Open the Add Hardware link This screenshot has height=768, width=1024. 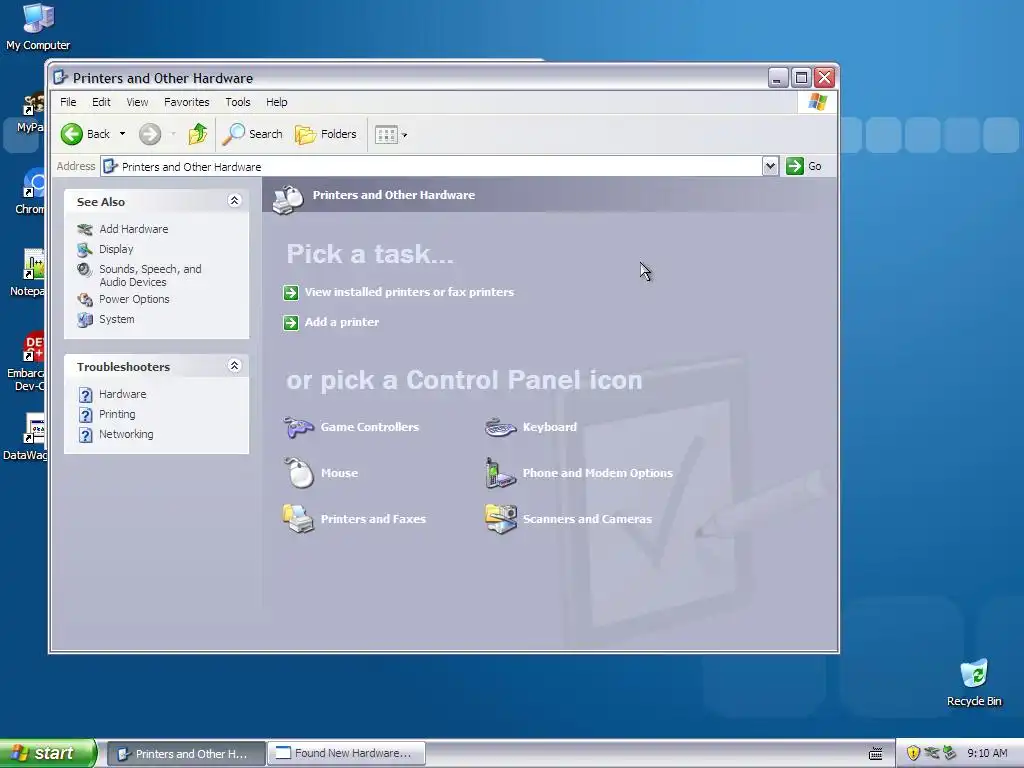coord(134,229)
